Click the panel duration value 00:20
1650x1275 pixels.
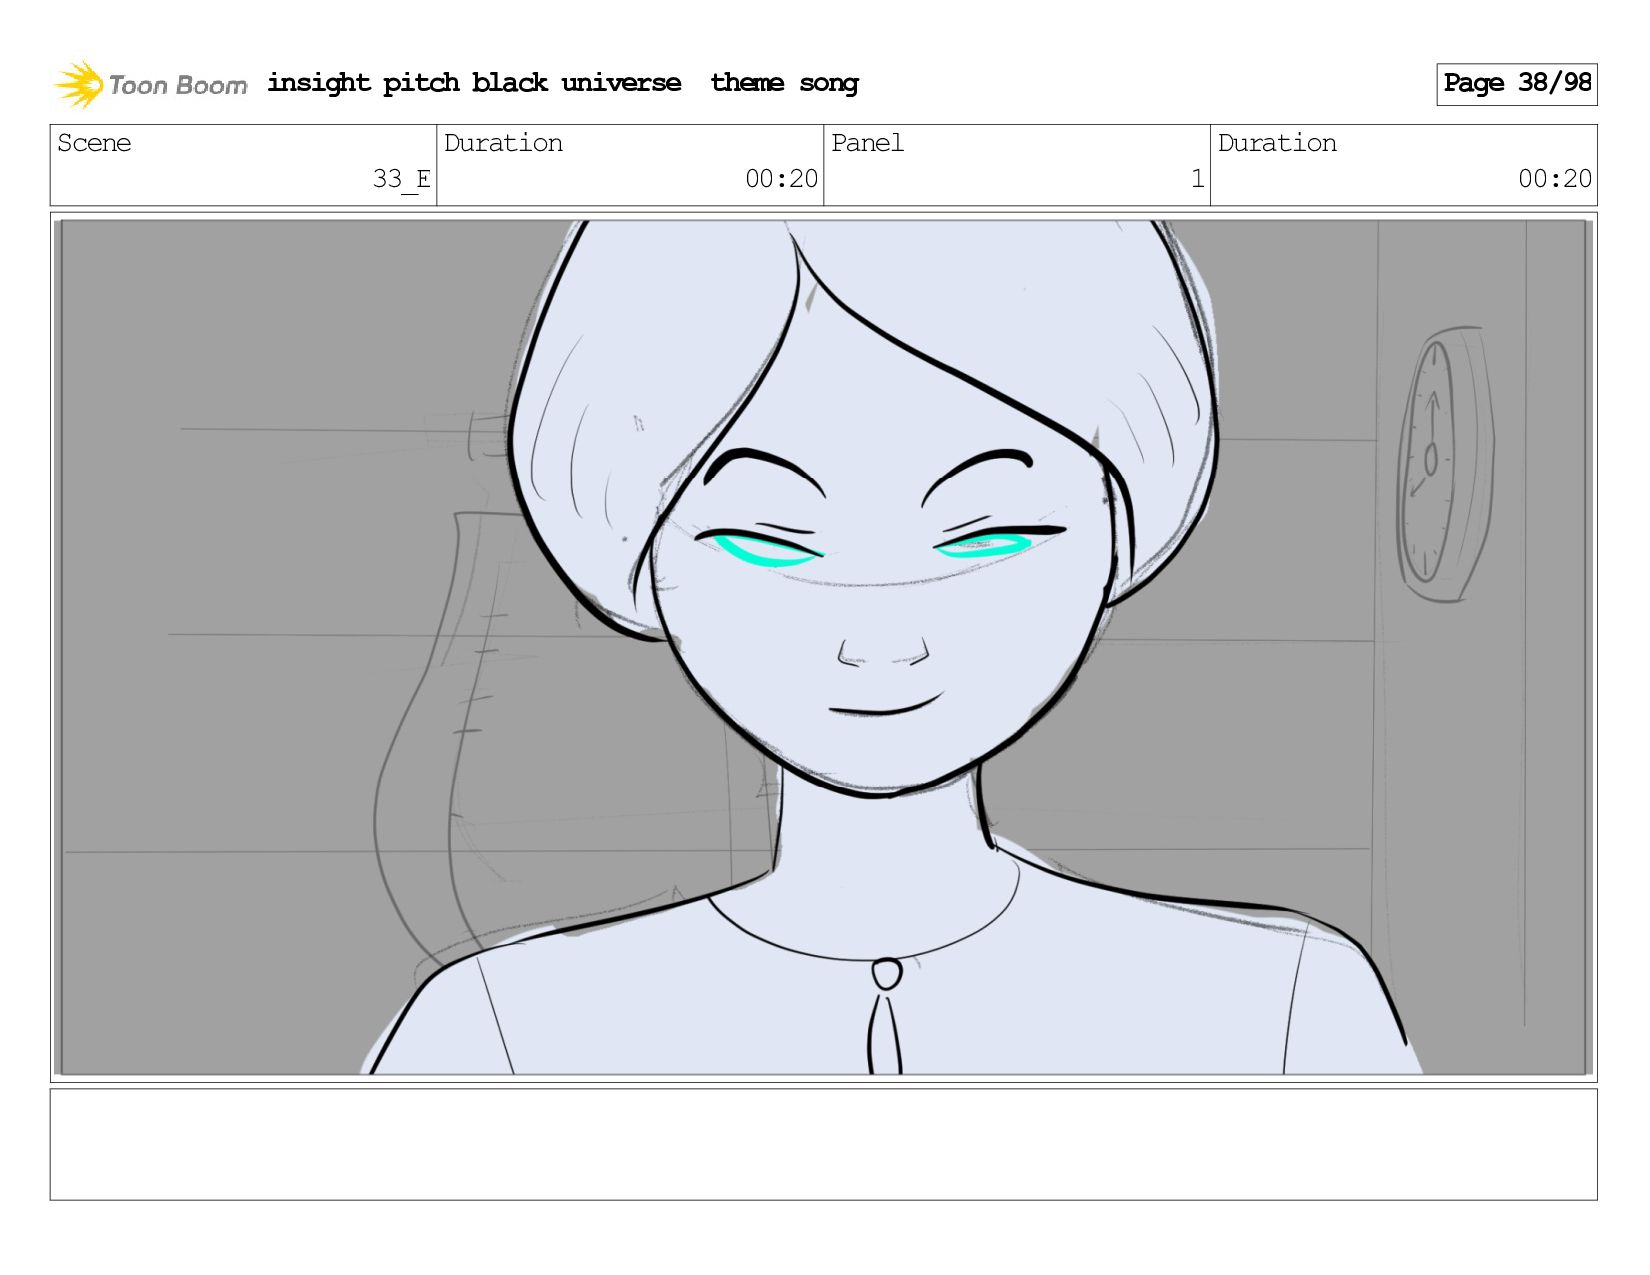[1554, 179]
